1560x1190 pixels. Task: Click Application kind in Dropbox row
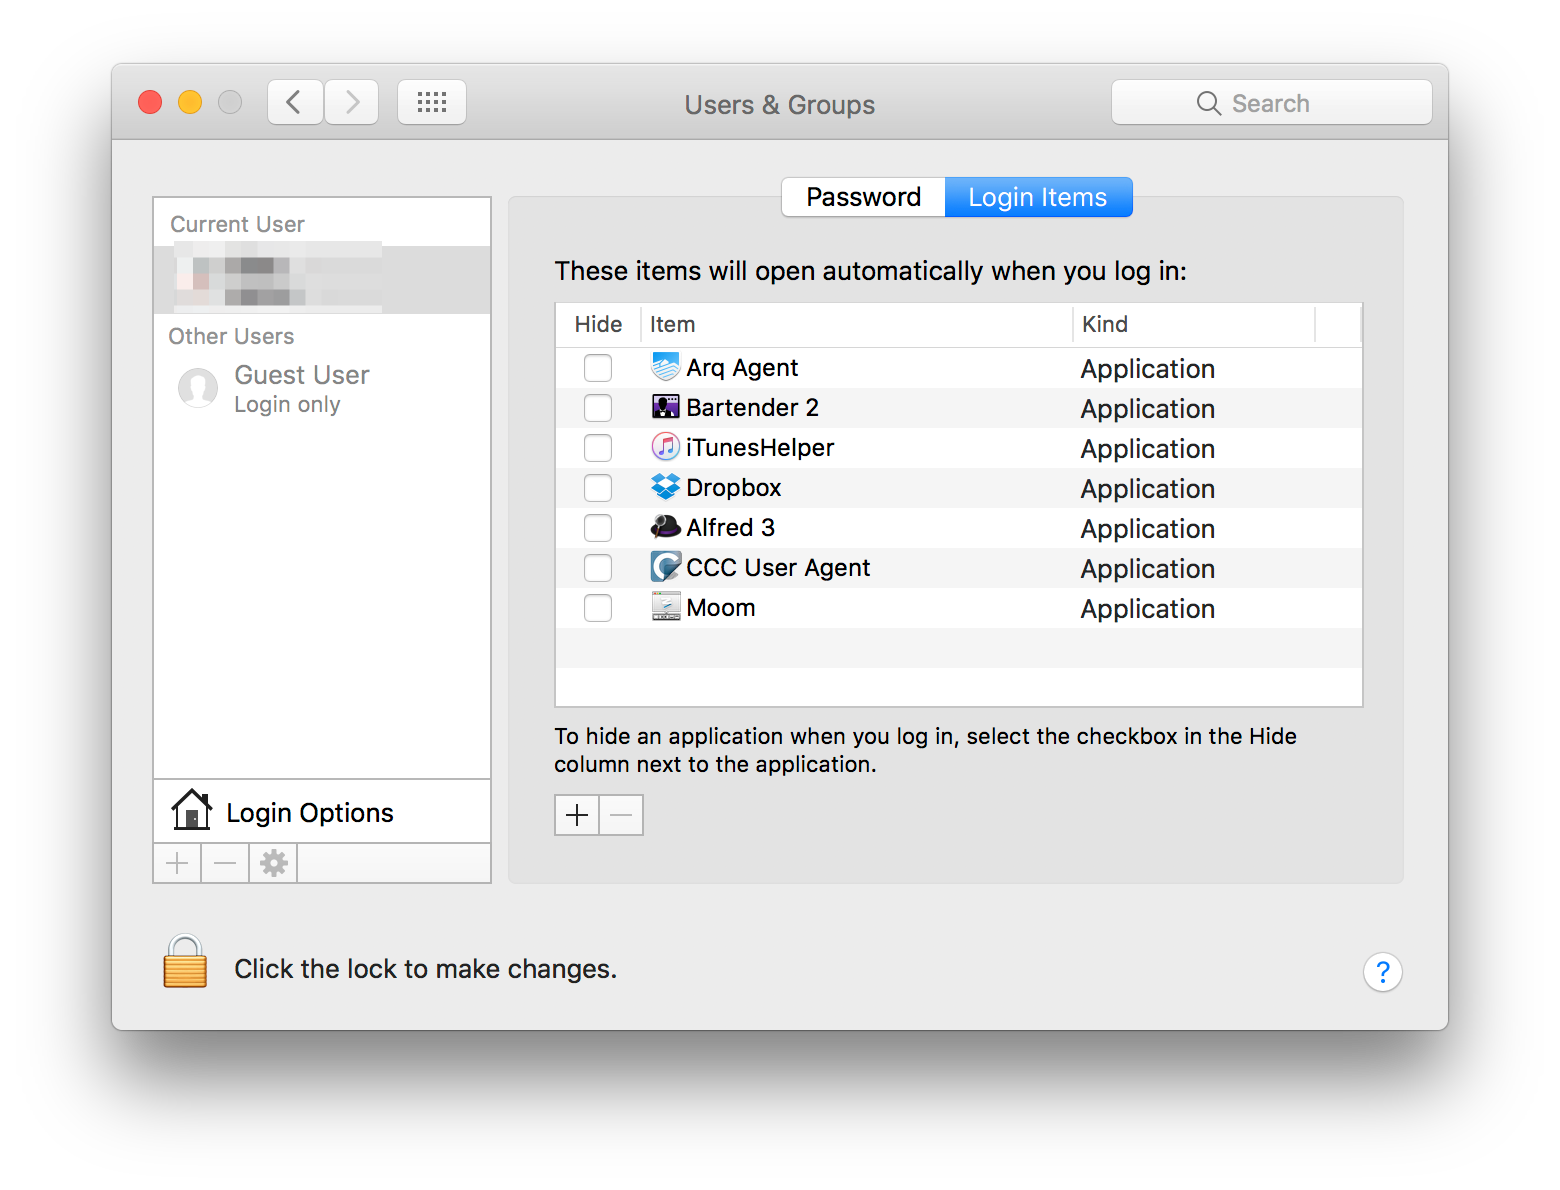(x=1148, y=489)
